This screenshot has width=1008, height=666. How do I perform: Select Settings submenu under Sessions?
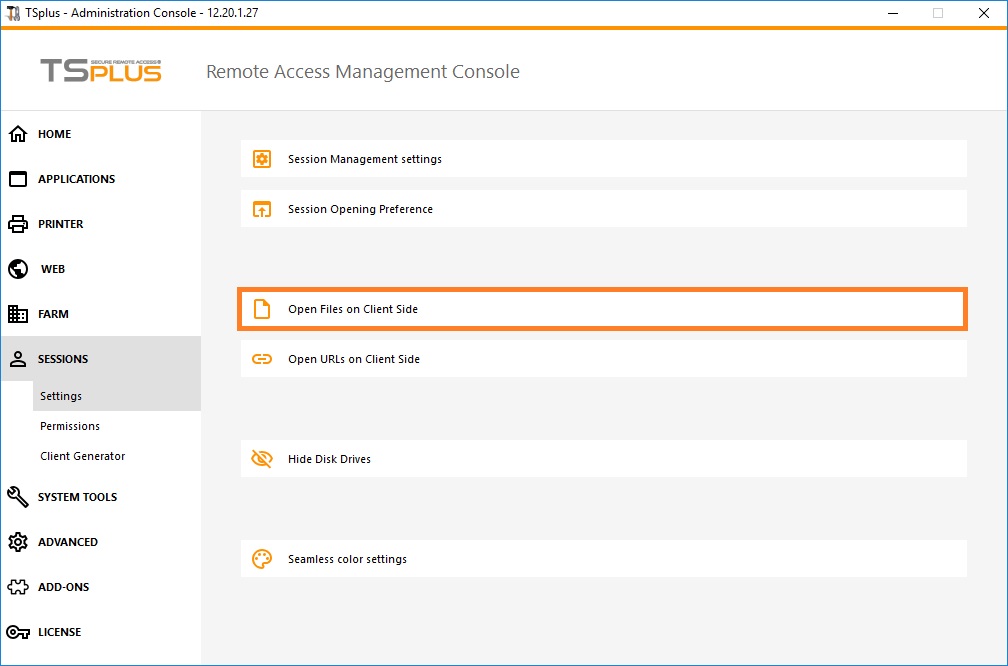click(61, 396)
